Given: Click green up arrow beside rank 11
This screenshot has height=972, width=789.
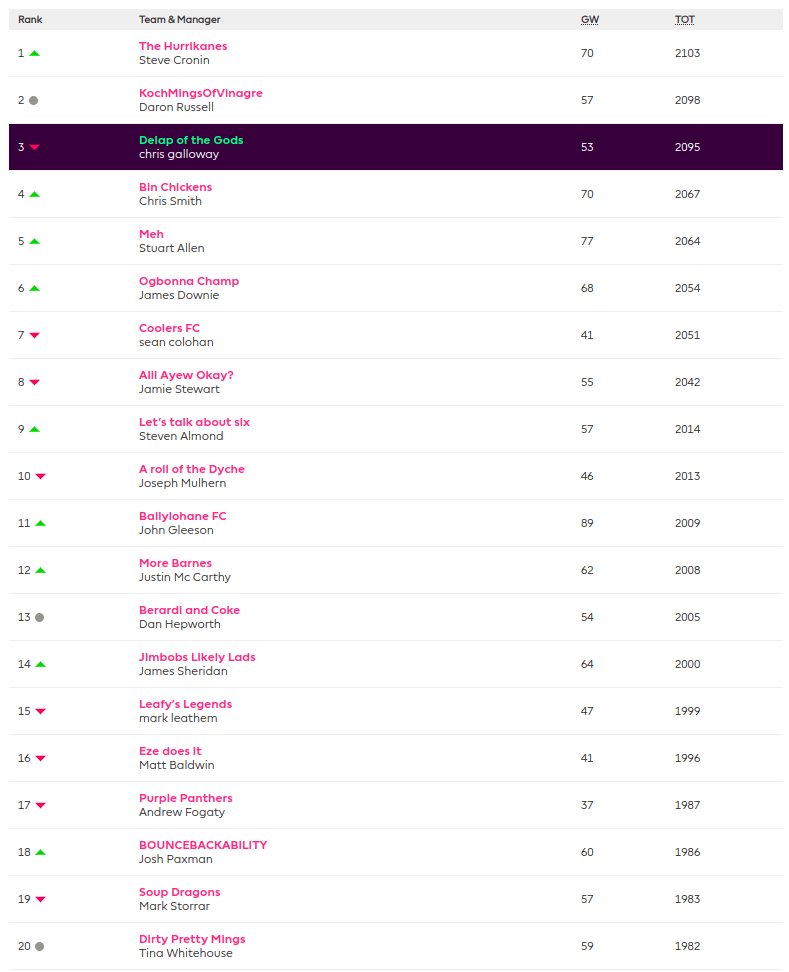Looking at the screenshot, I should tap(40, 523).
